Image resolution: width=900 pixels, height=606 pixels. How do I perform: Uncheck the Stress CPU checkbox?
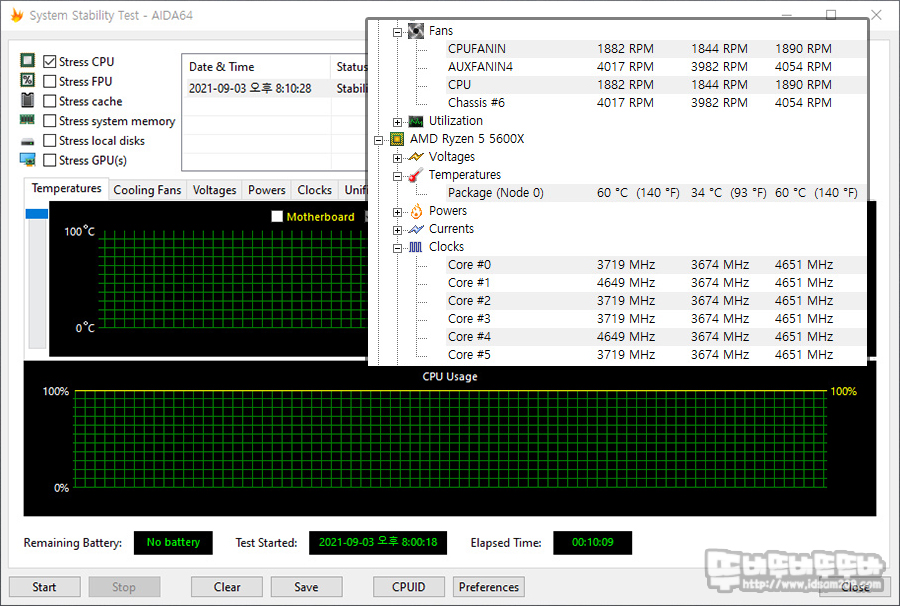50,61
